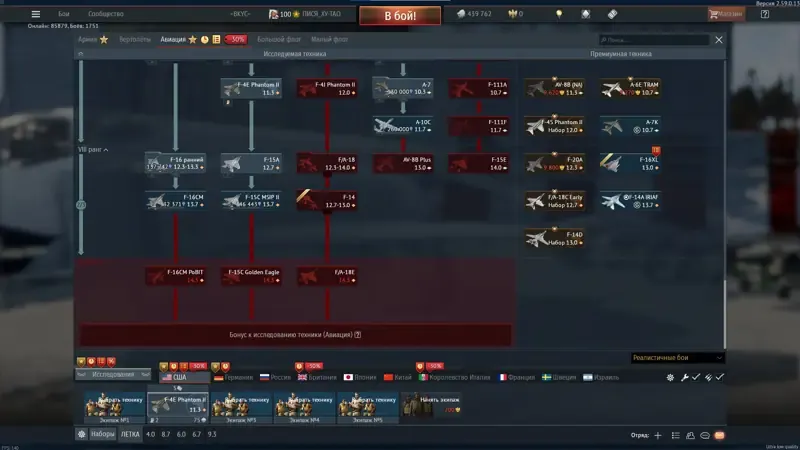Click the help question mark icon
The image size is (800, 450).
coord(764,14)
